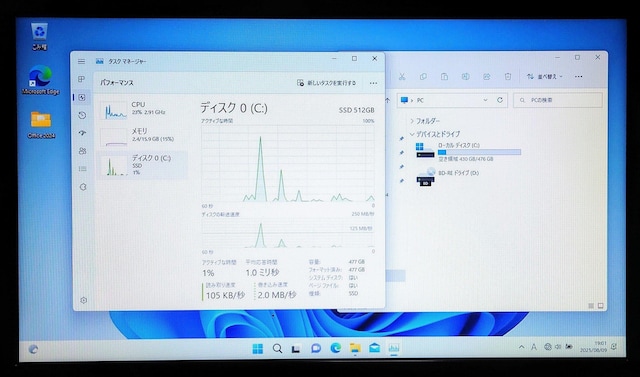This screenshot has width=640, height=377.
Task: Select the Office 2024 desktop folder
Action: pos(41,124)
